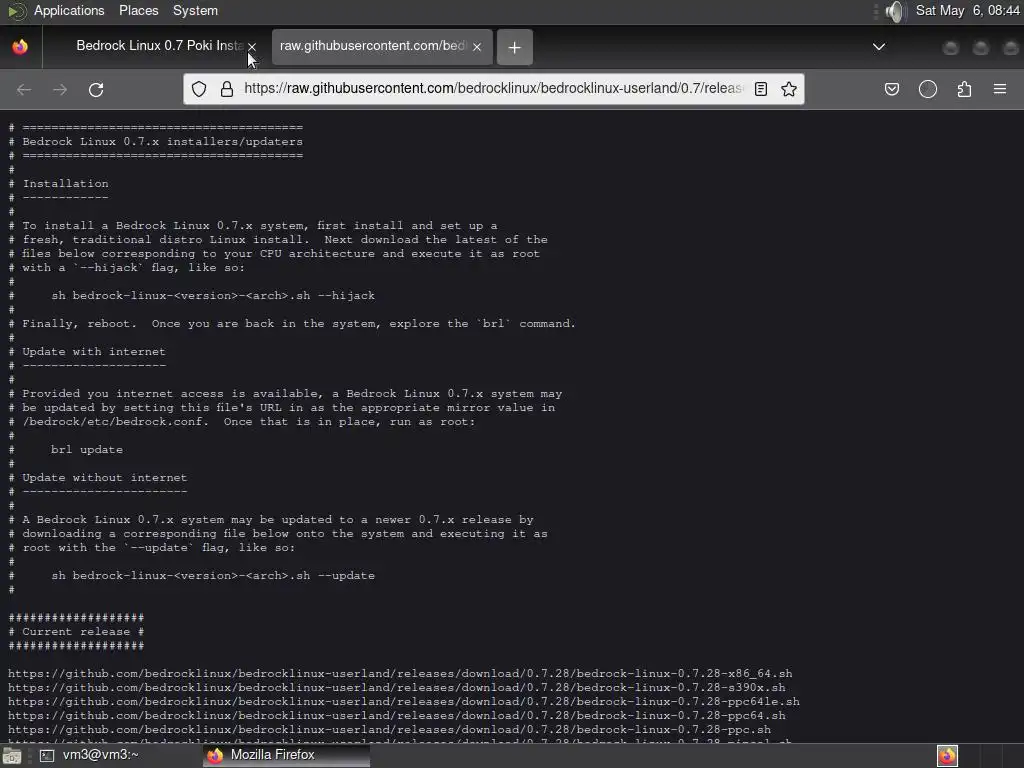Click the x86_64.sh download URL text
Image resolution: width=1024 pixels, height=768 pixels.
(400, 673)
